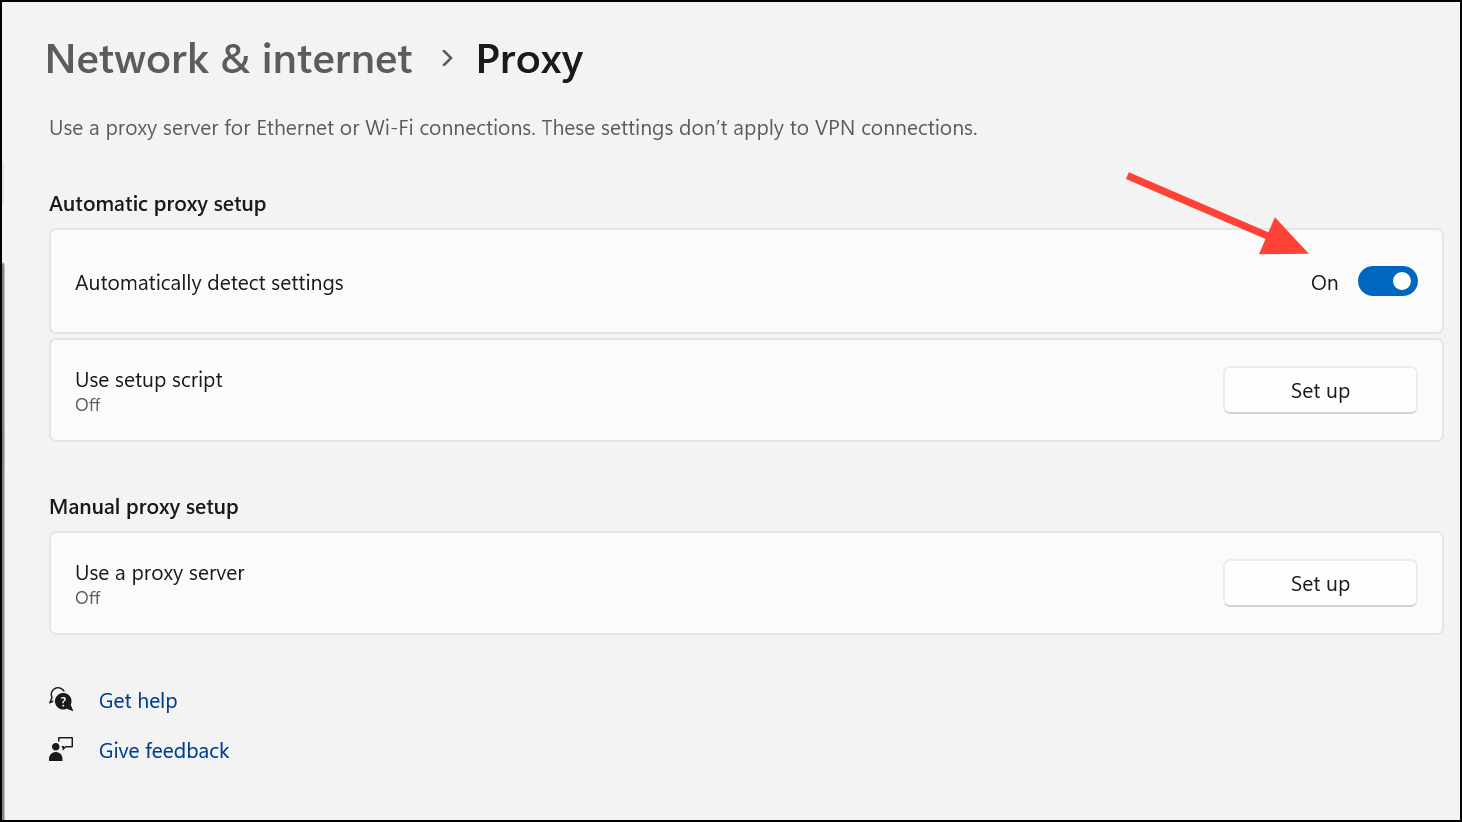
Task: Click the Off status under Use a proxy server
Action: click(88, 598)
